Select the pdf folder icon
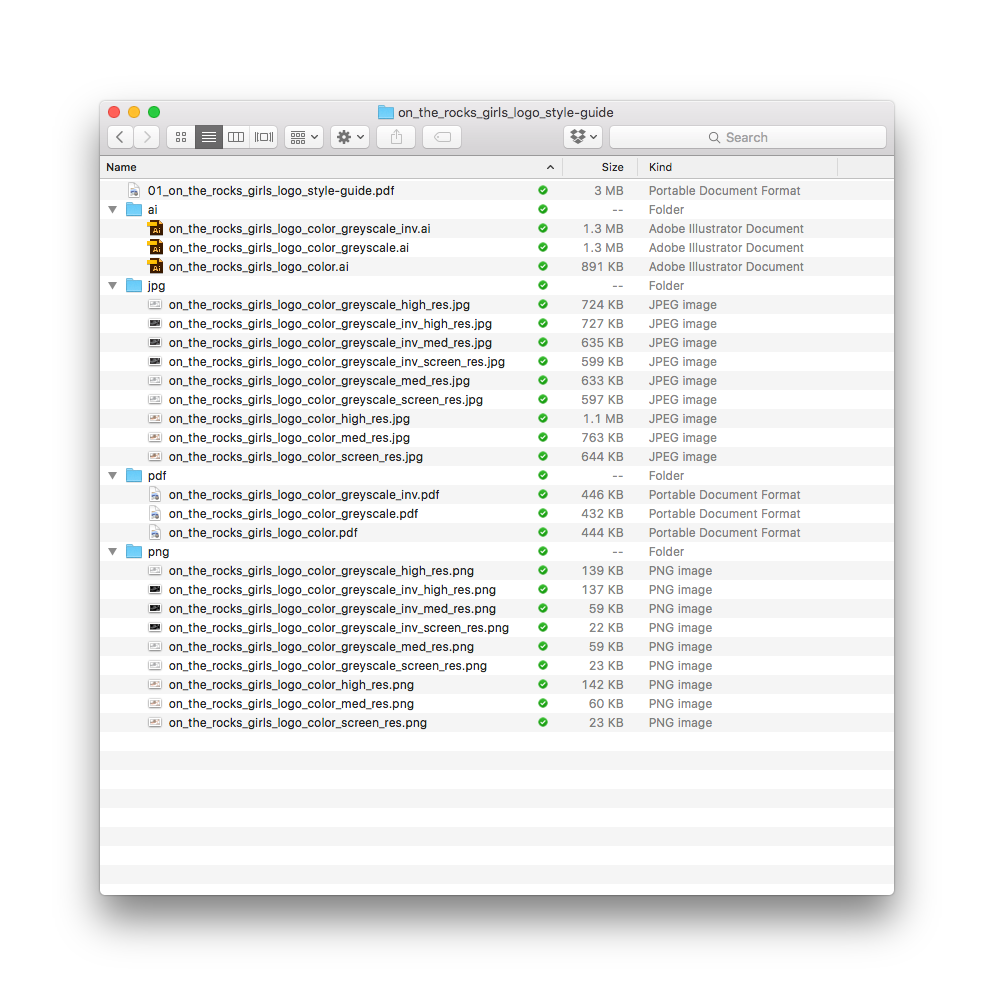Image resolution: width=996 pixels, height=996 pixels. click(134, 476)
